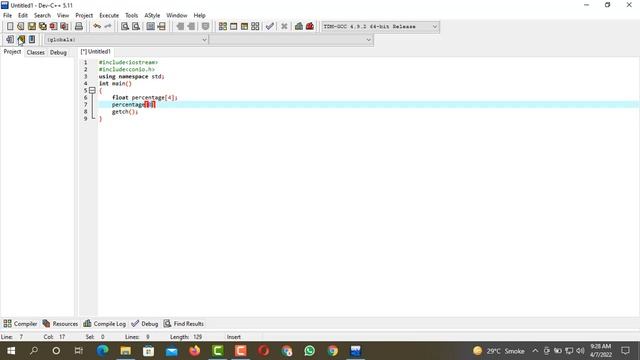The height and width of the screenshot is (360, 640).
Task: Open the Search menu
Action: point(42,16)
